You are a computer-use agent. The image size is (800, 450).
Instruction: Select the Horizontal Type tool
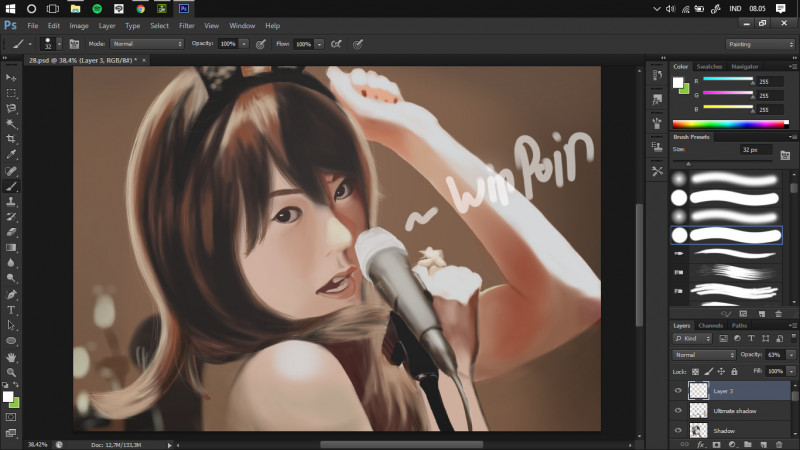pyautogui.click(x=11, y=310)
